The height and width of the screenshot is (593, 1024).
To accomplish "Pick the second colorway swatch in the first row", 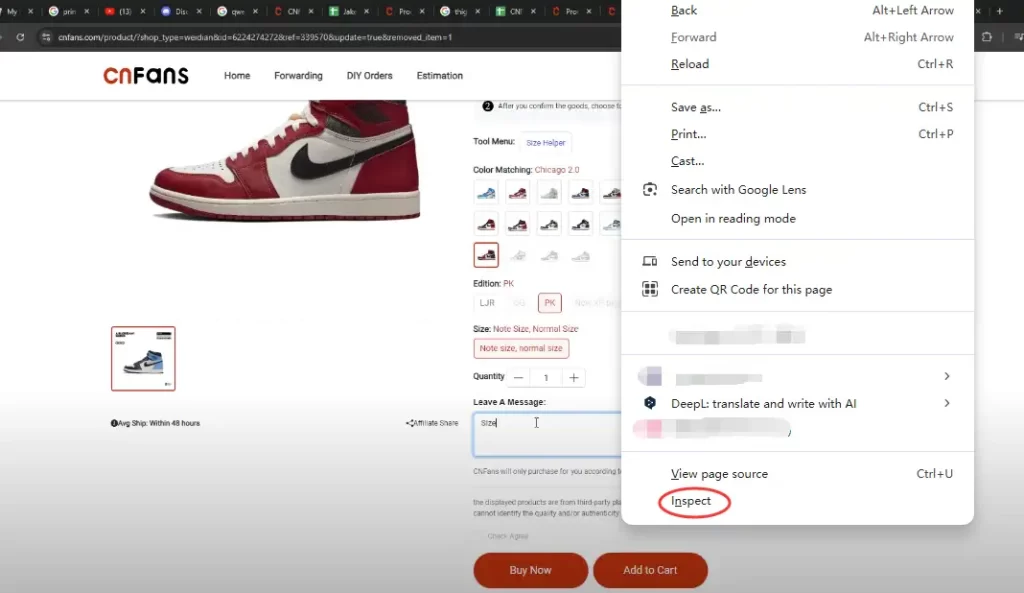I will tap(517, 193).
